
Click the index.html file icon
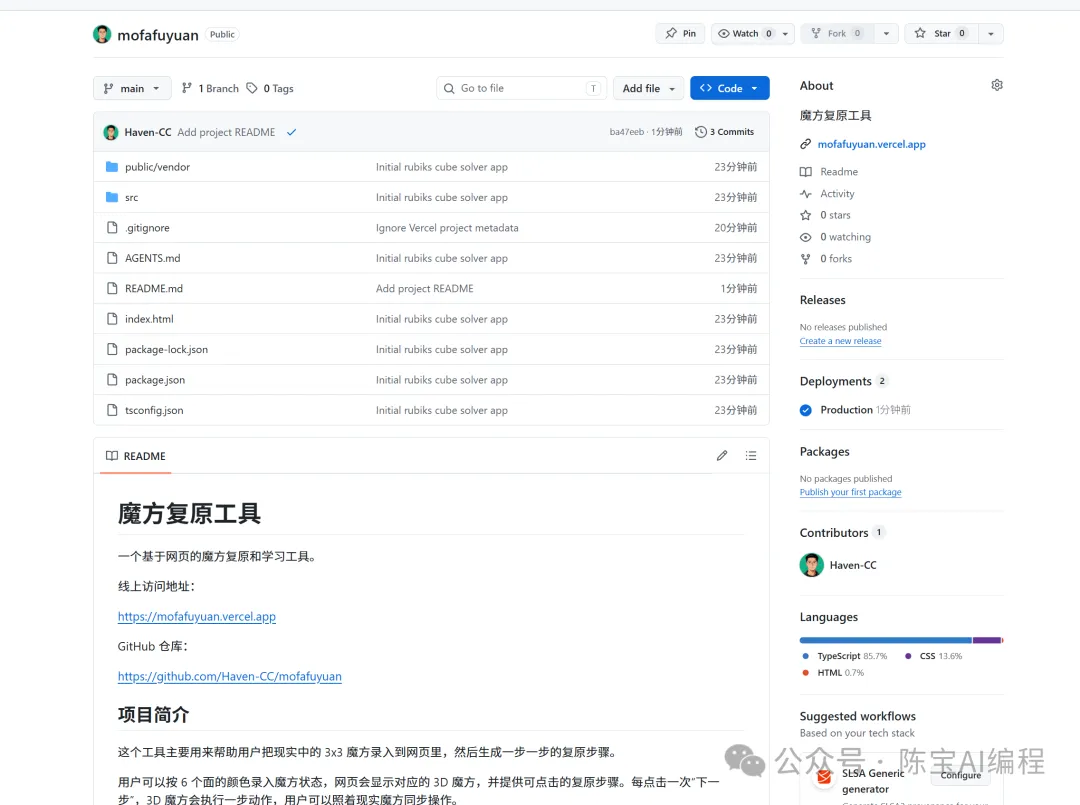pos(112,319)
